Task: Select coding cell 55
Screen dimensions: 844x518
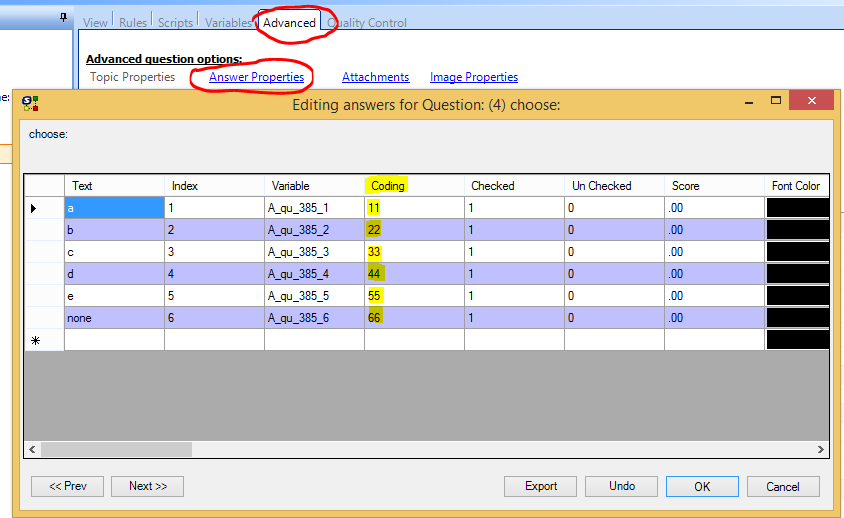Action: [414, 296]
